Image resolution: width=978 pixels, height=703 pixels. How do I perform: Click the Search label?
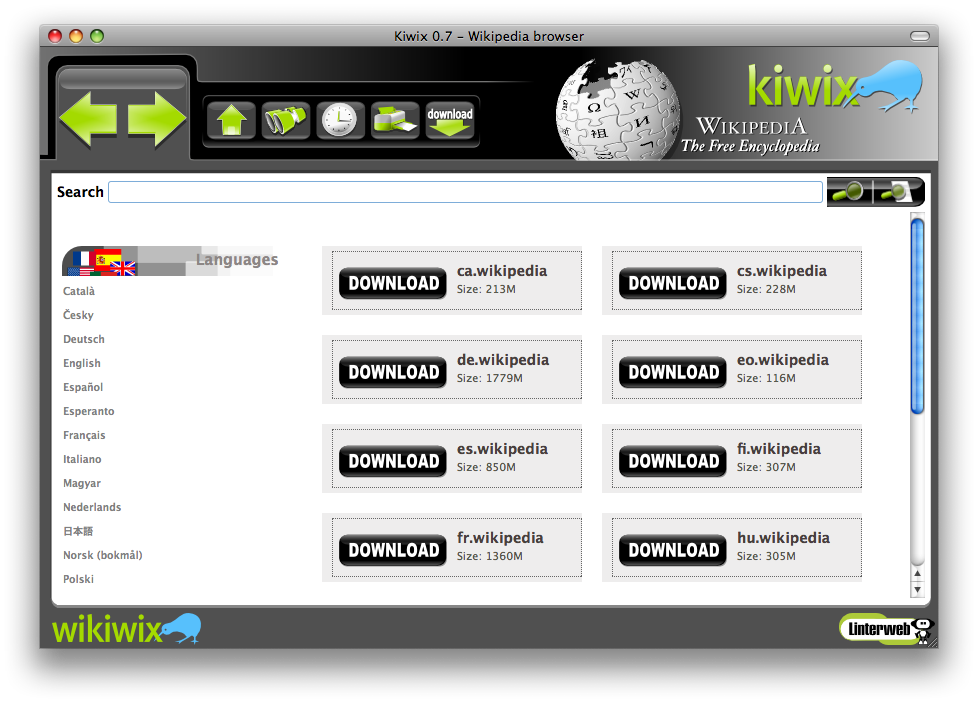click(x=80, y=192)
